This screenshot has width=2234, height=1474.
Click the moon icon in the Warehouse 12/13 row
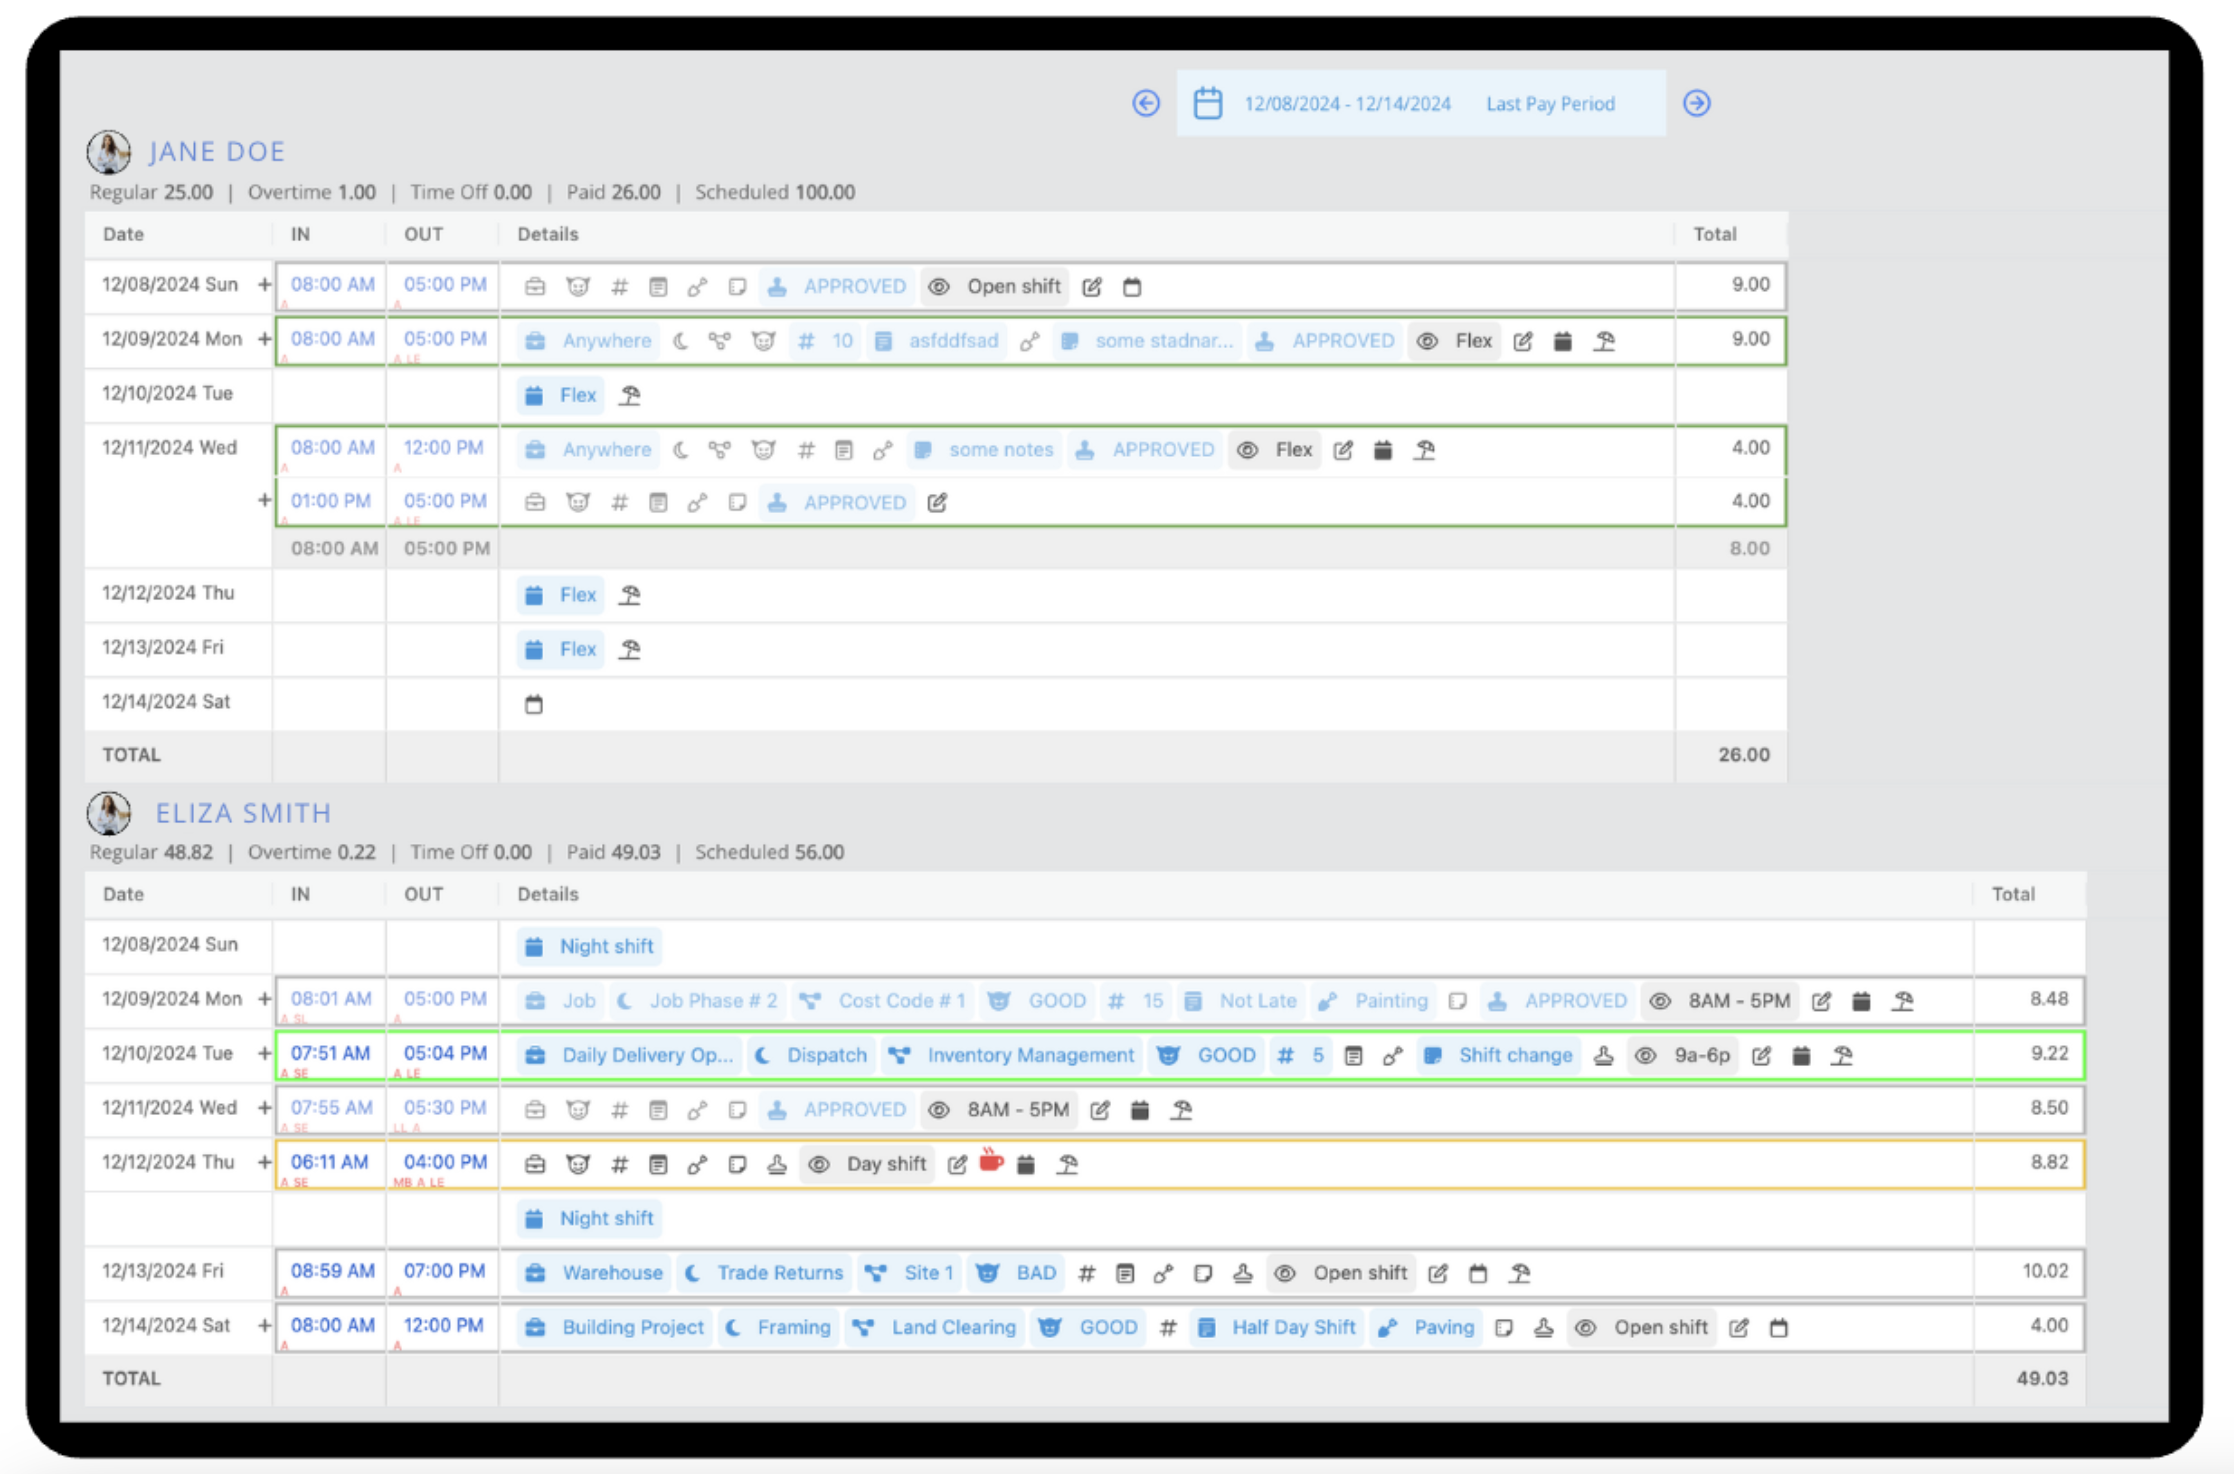[694, 1273]
